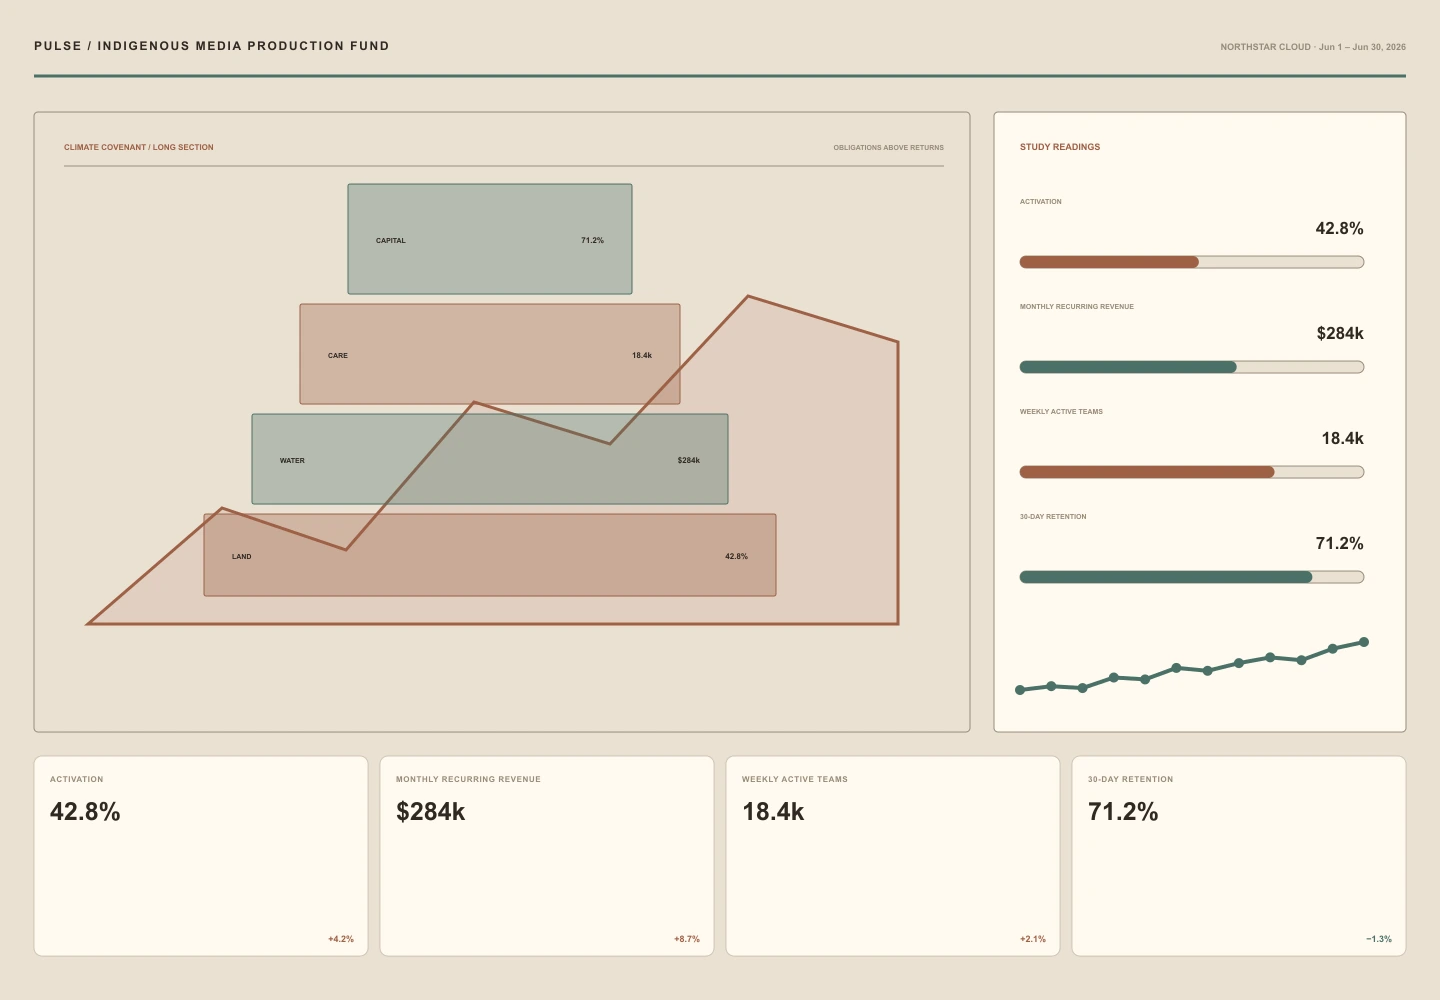Click the $284k reading in the Study Readings panel
The width and height of the screenshot is (1440, 1000).
(x=1340, y=333)
